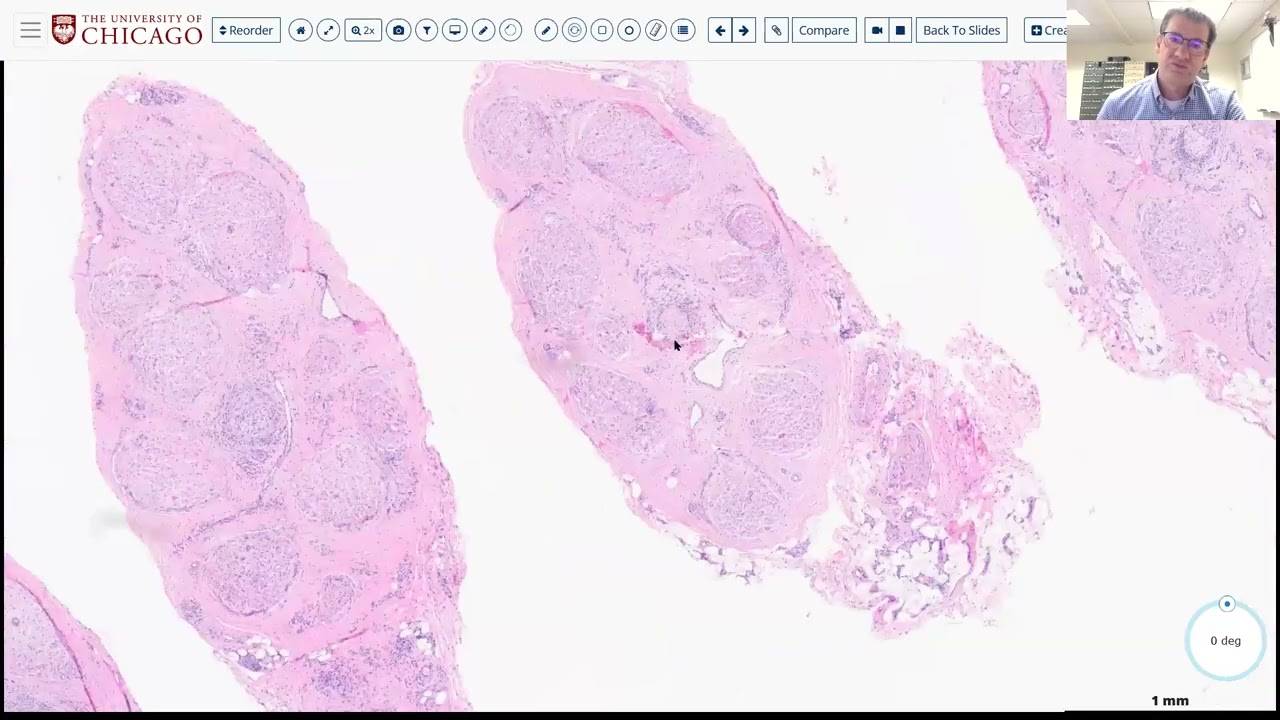
Task: Open the Reorder dropdown
Action: pyautogui.click(x=246, y=30)
